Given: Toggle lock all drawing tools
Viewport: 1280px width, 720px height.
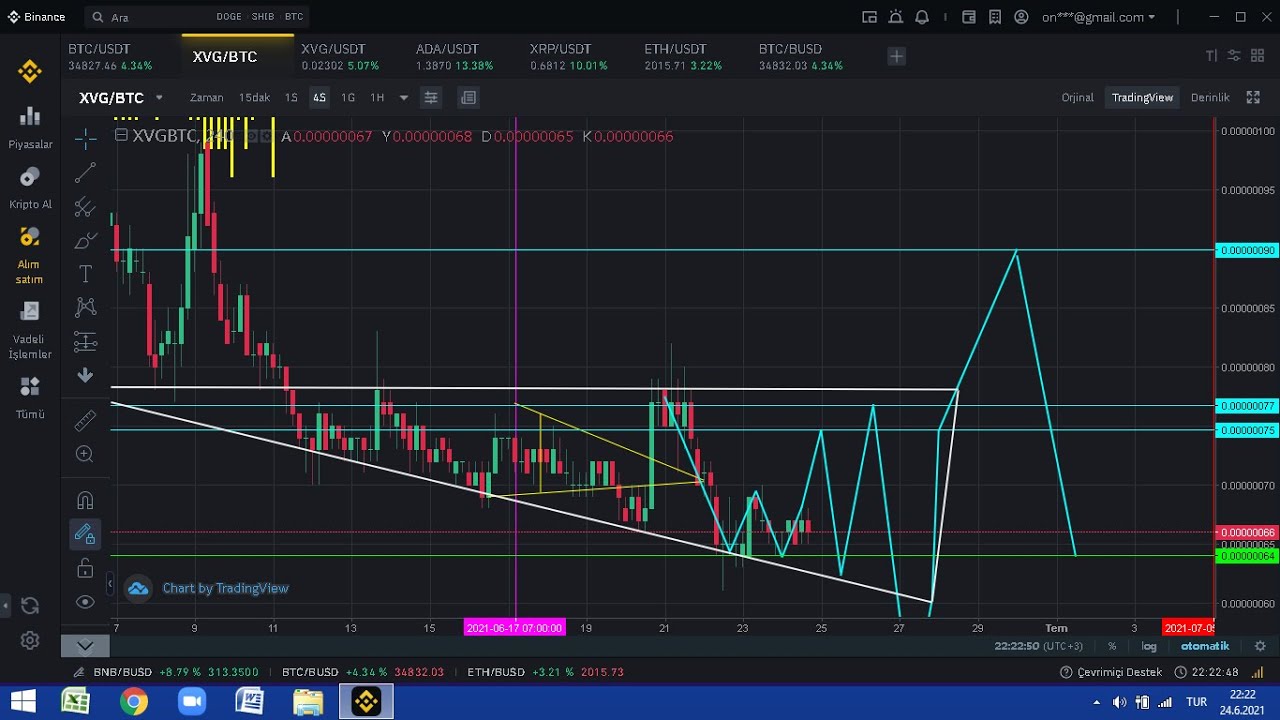Looking at the screenshot, I should (x=85, y=568).
